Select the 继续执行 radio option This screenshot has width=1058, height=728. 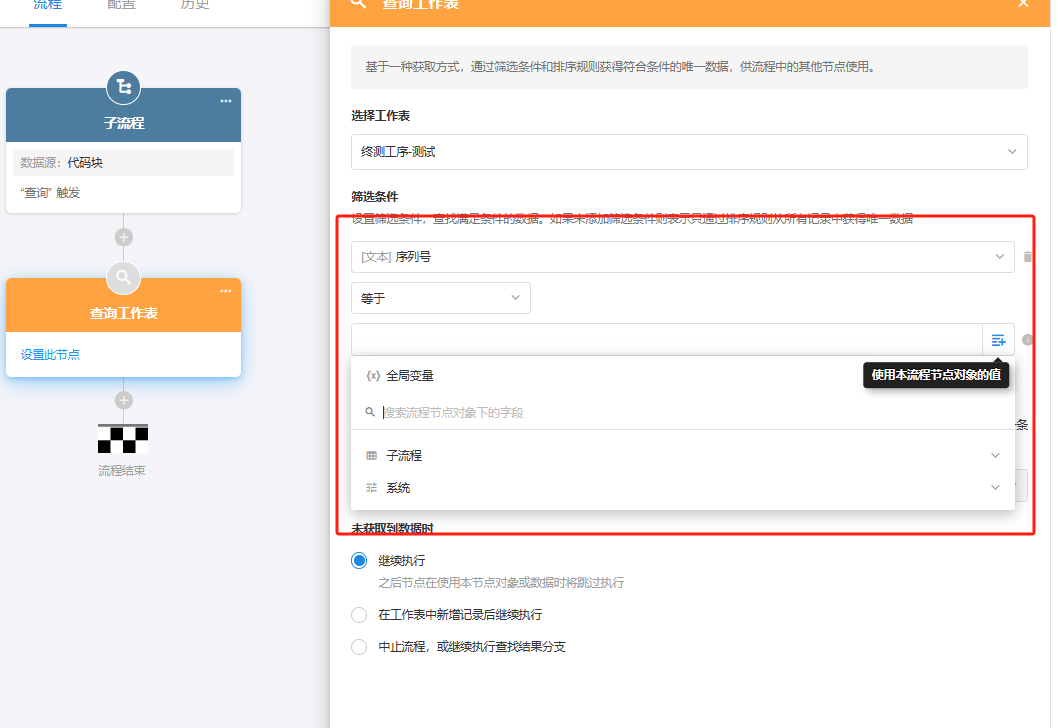point(359,561)
